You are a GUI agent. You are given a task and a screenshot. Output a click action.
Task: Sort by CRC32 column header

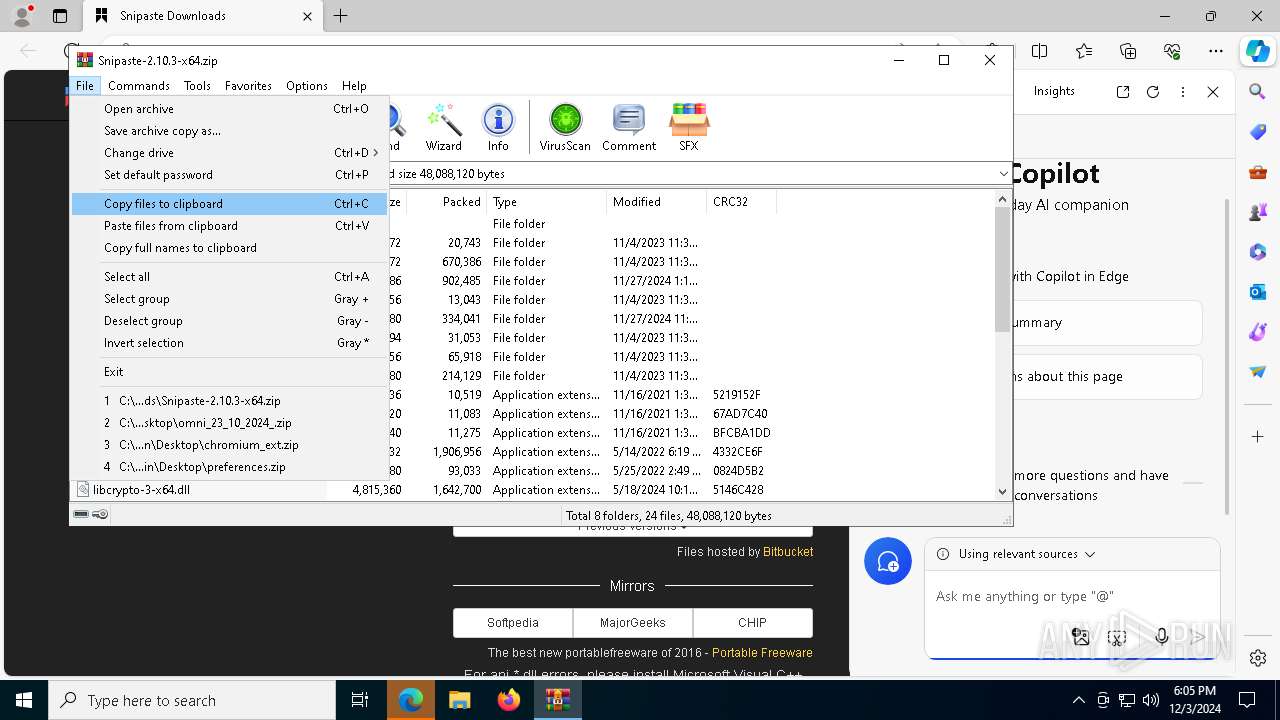[741, 202]
